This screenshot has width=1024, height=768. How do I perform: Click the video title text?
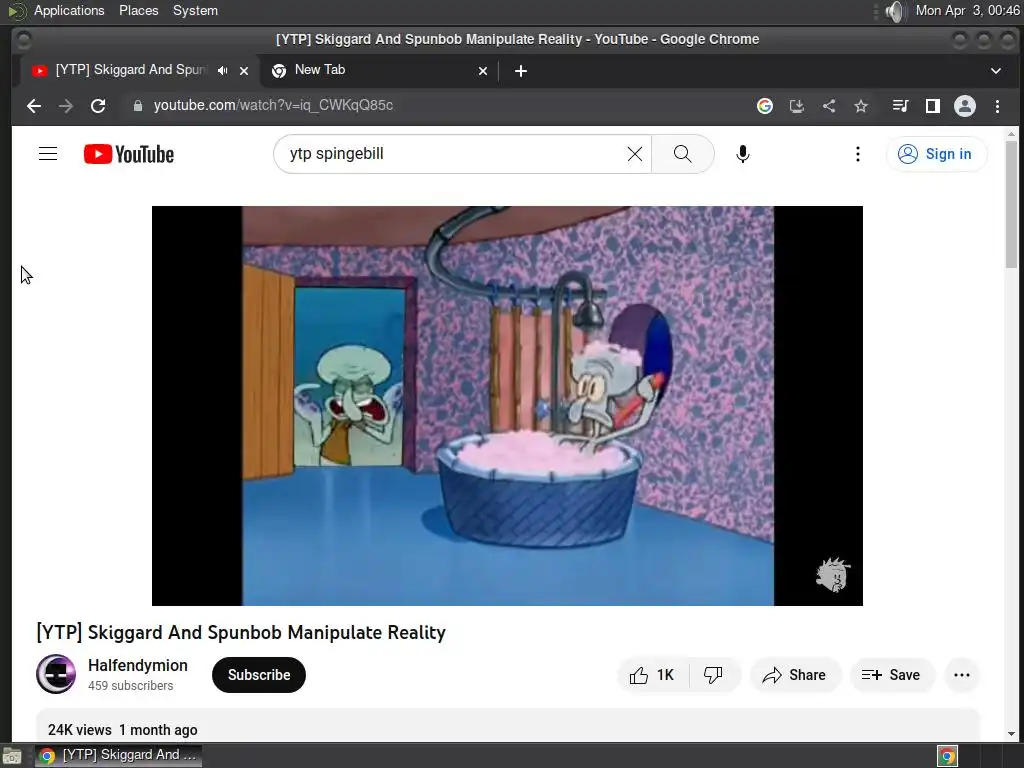coord(241,633)
